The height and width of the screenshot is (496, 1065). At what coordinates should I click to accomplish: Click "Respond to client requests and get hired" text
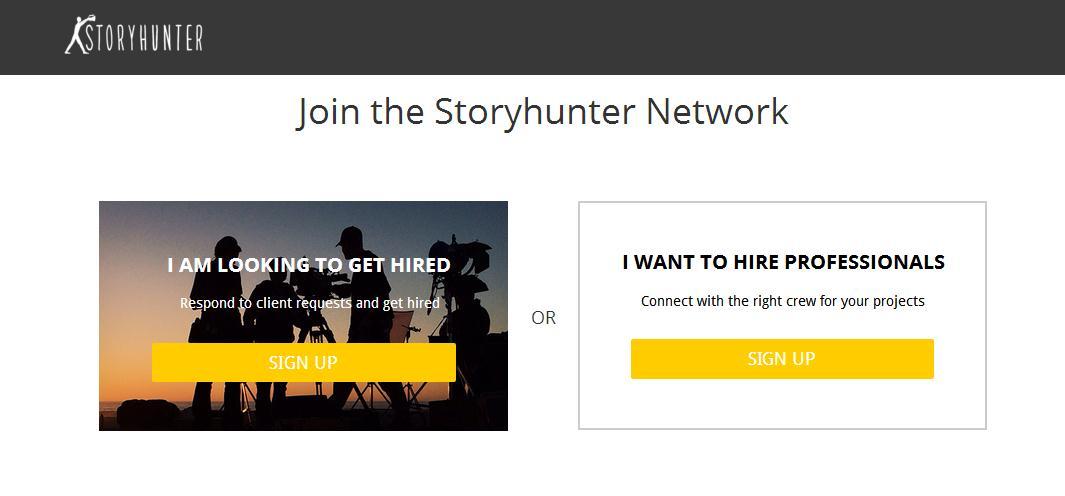309,302
